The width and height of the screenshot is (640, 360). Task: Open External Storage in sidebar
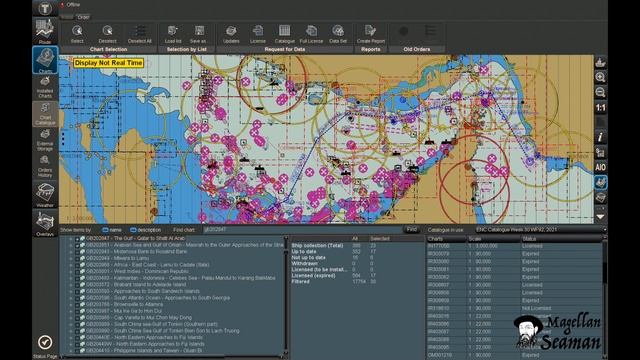click(x=45, y=140)
